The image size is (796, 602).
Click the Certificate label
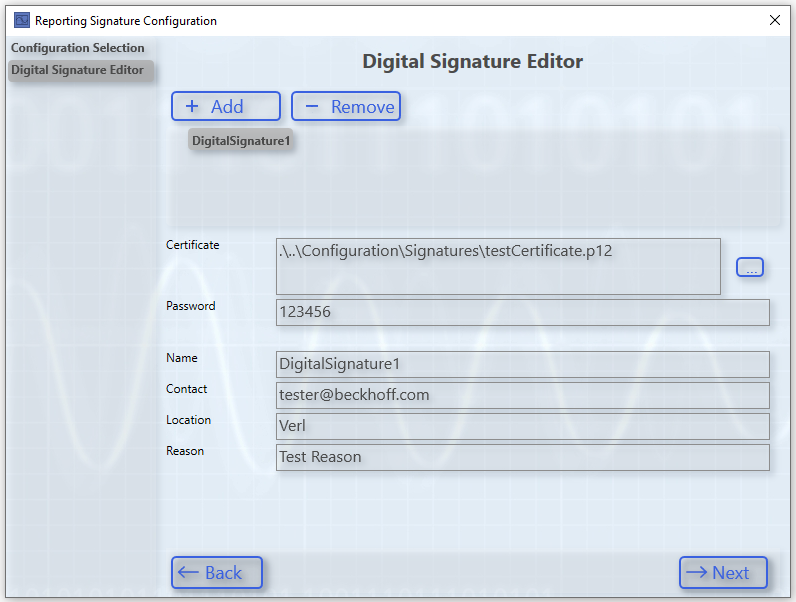pyautogui.click(x=192, y=245)
